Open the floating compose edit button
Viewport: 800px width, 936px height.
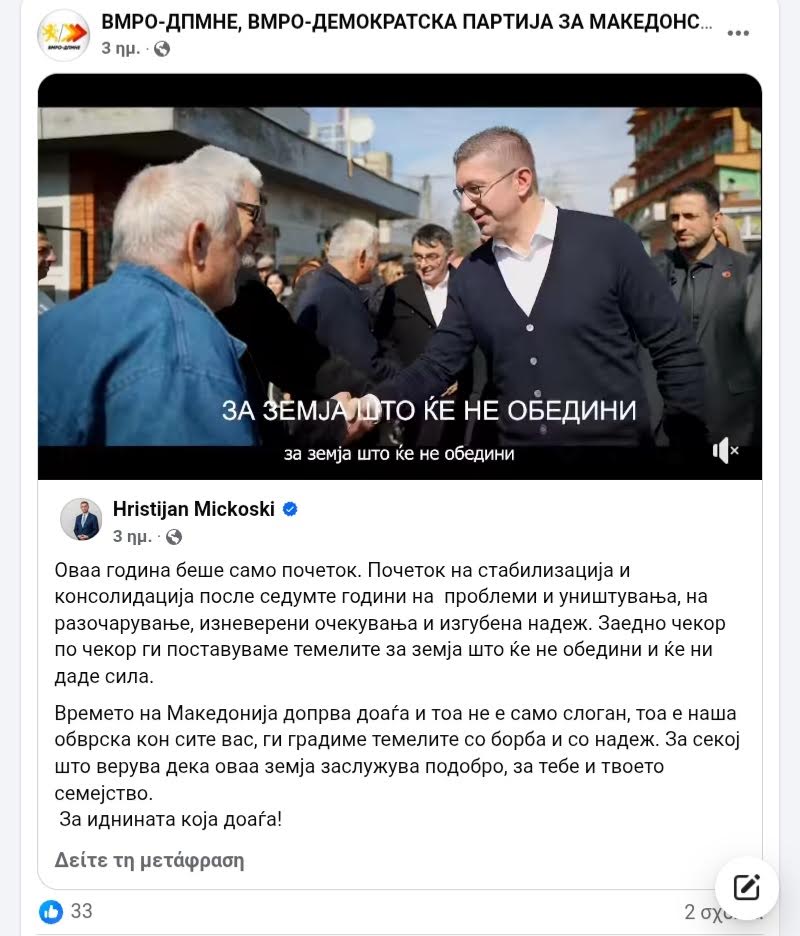(746, 887)
